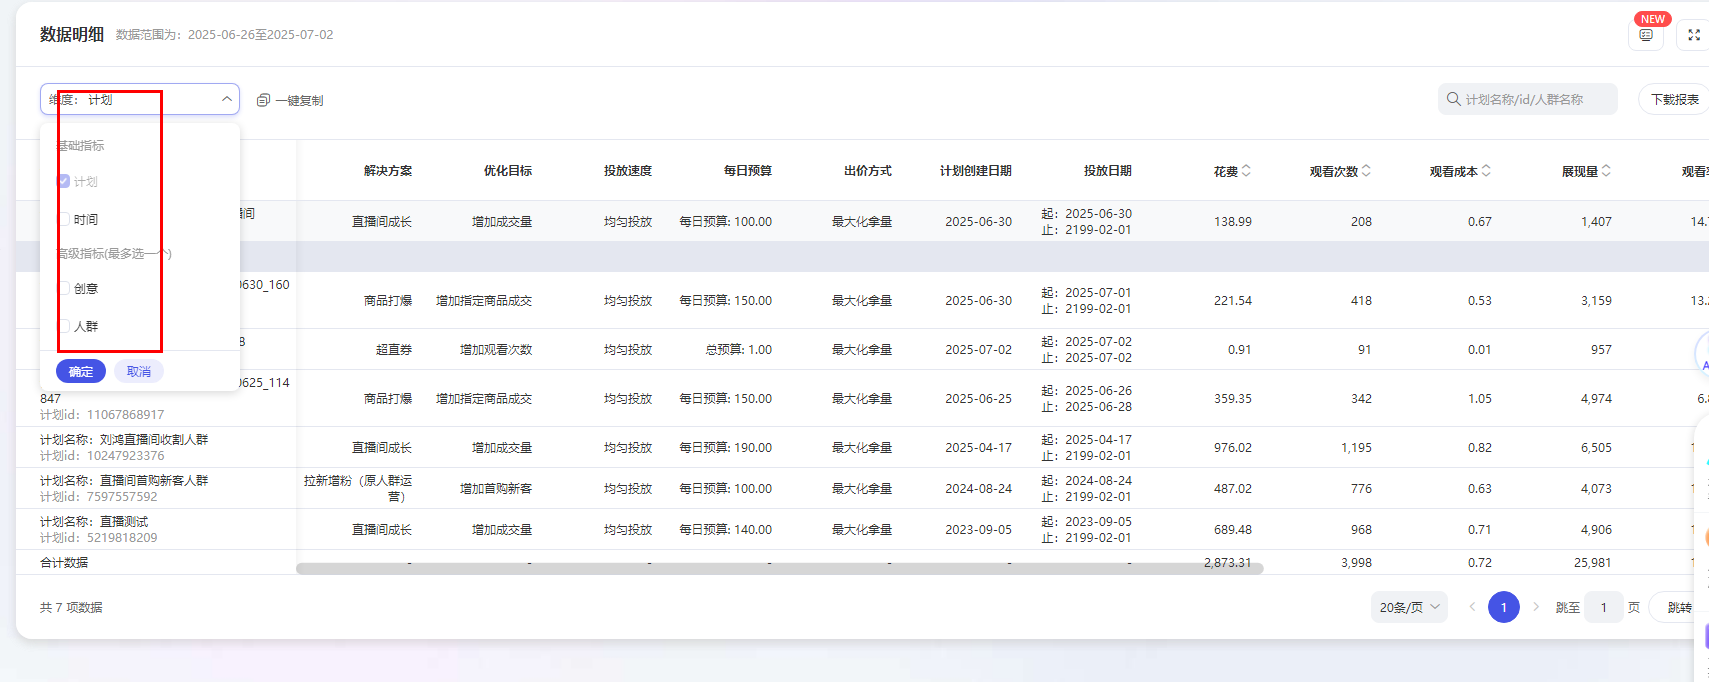Check the 创意 checkbox

(64, 288)
